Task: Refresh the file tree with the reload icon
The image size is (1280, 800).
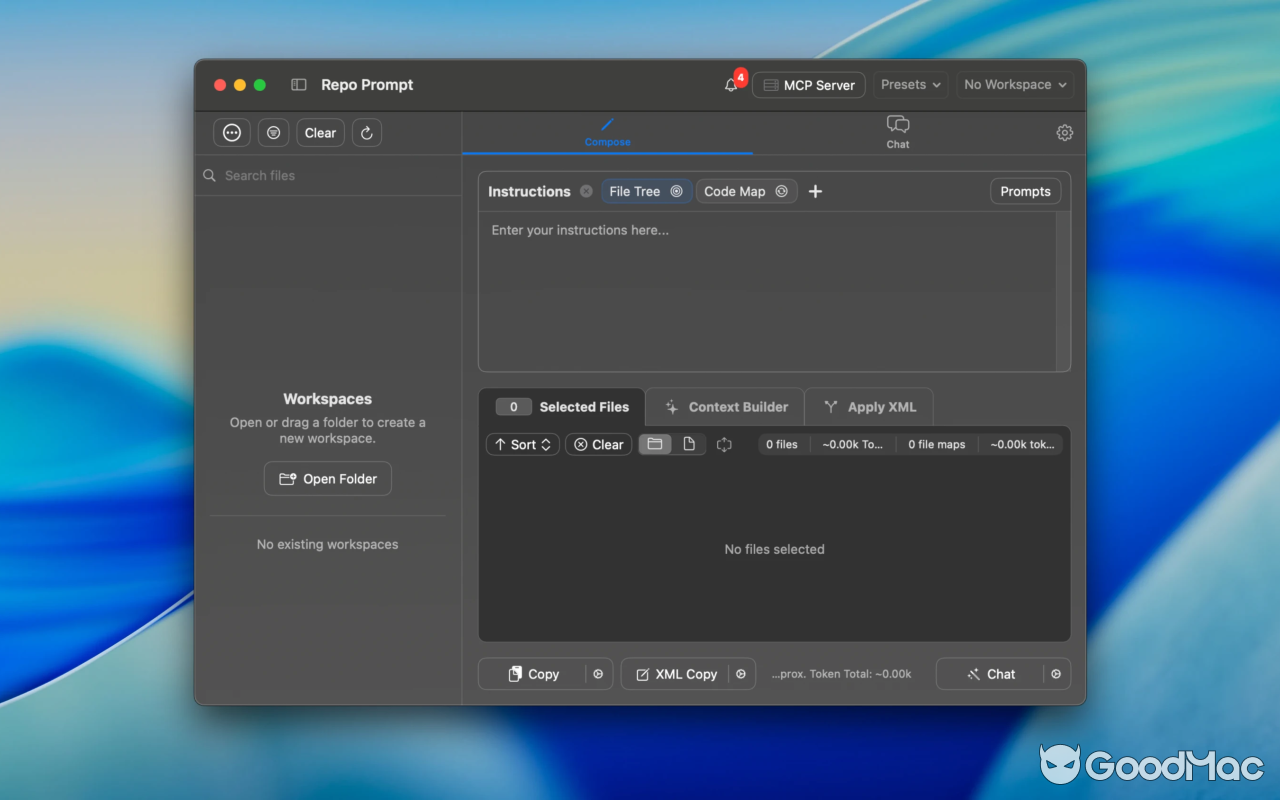Action: pos(366,132)
